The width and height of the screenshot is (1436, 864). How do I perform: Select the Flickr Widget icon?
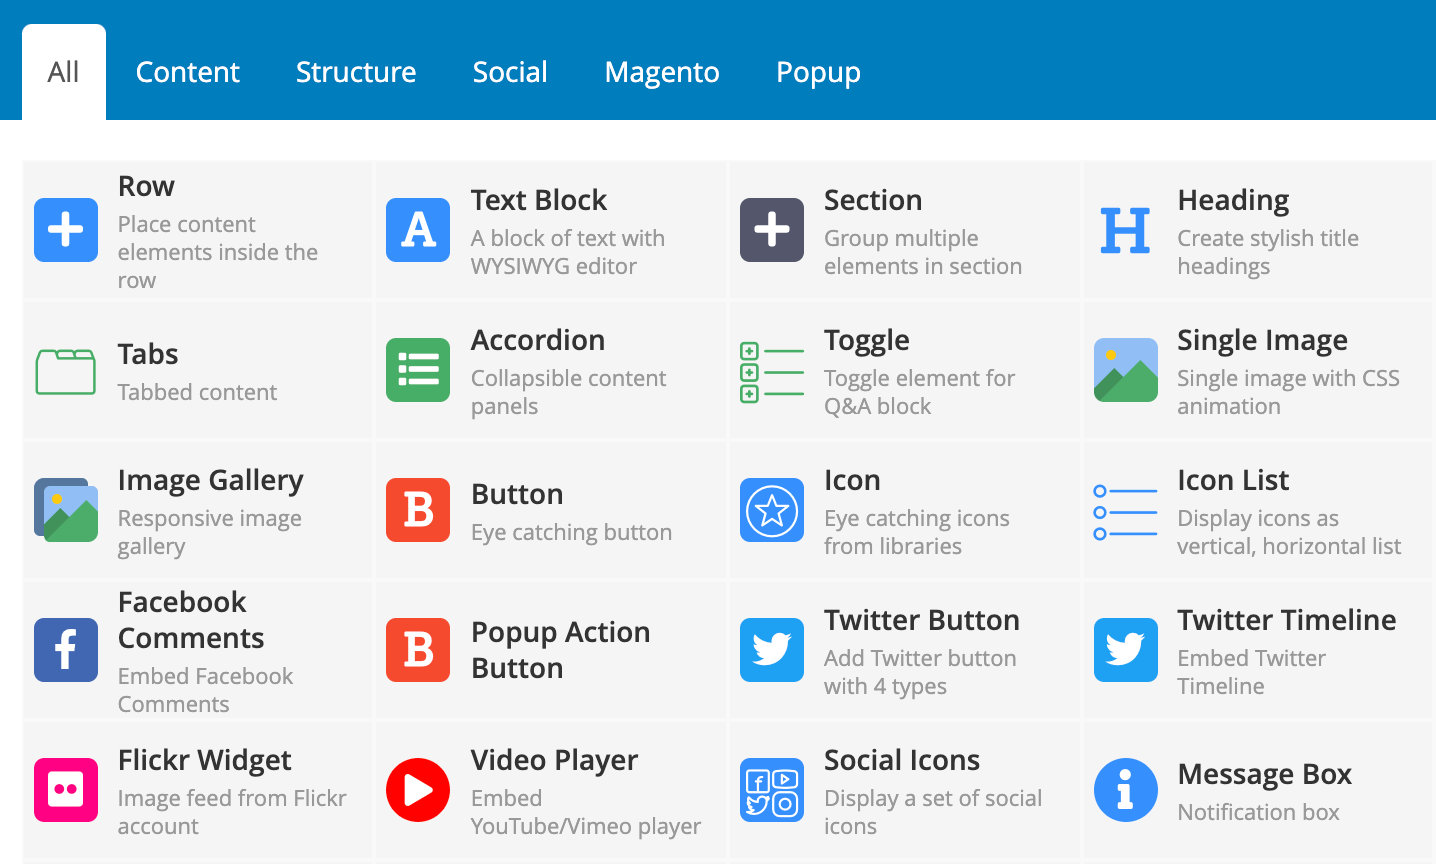click(66, 790)
